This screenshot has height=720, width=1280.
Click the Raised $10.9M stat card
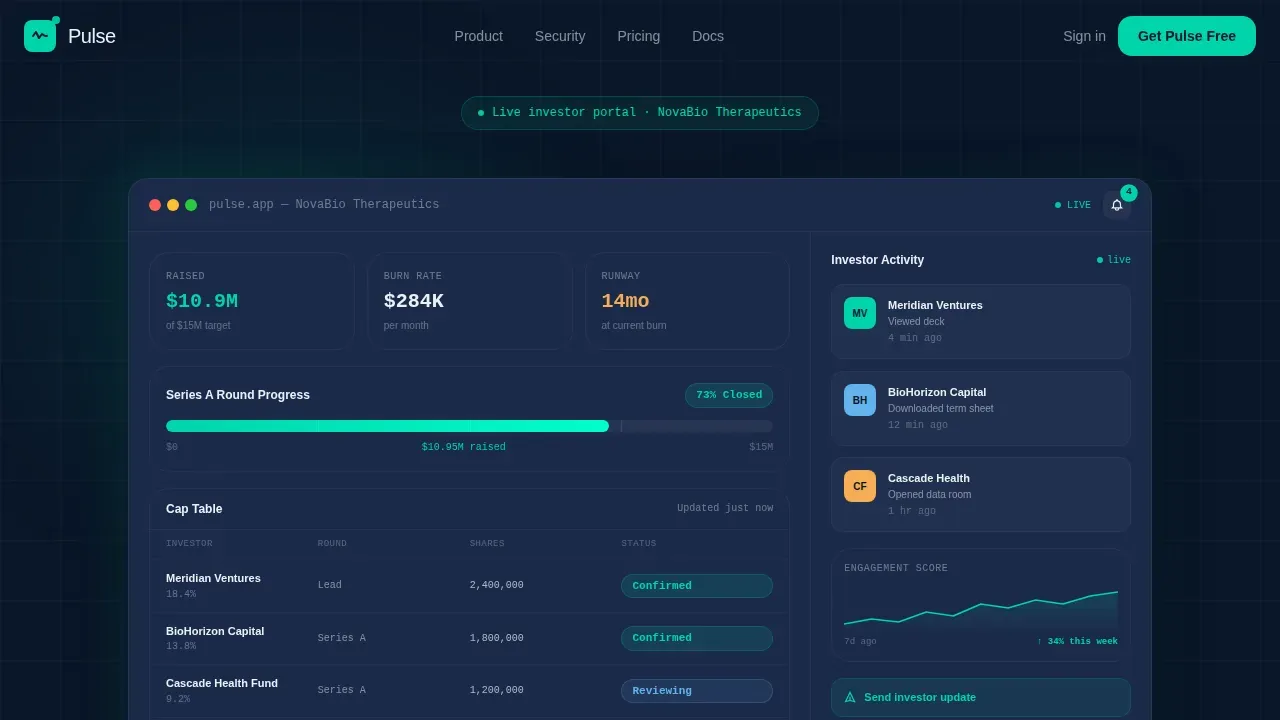point(252,301)
